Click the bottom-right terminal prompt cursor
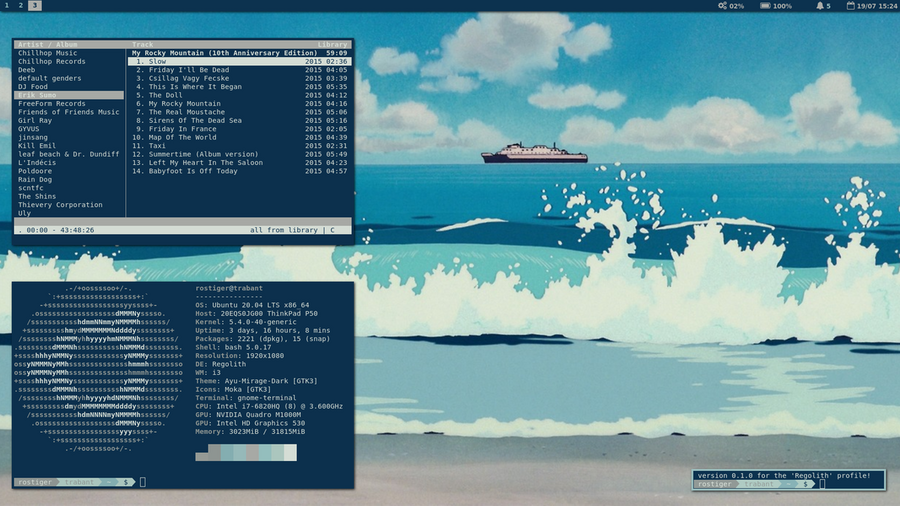Screen dimensions: 900x506 coord(822,484)
